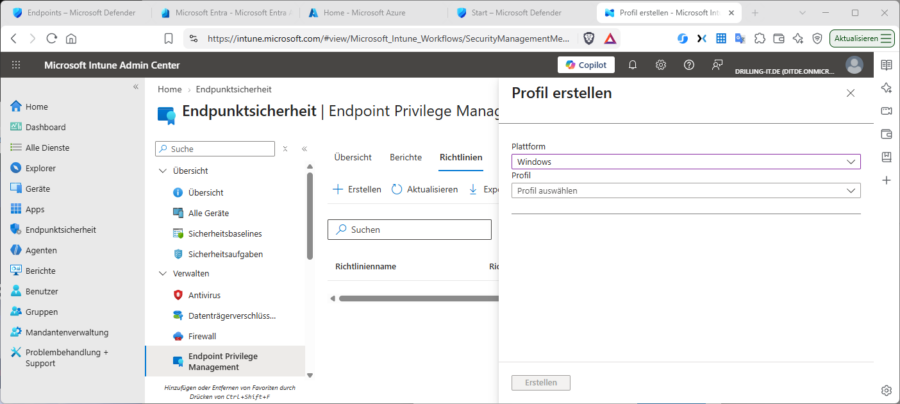Open the help question mark icon
900x404 pixels.
point(689,65)
